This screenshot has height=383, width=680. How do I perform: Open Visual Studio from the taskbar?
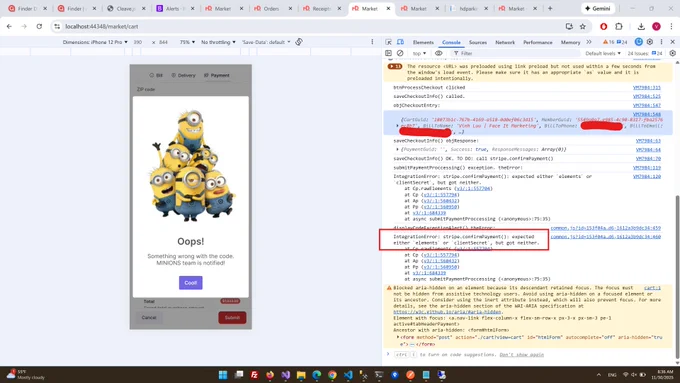(x=285, y=375)
